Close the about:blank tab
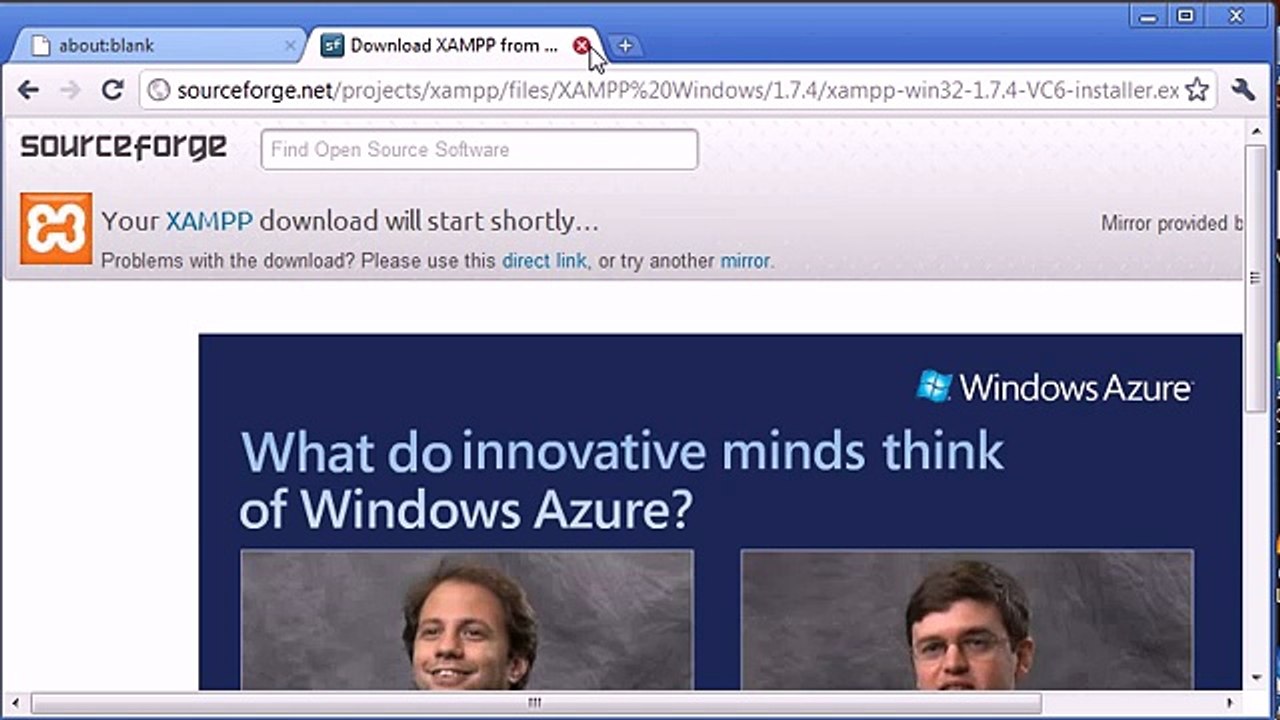The width and height of the screenshot is (1280, 720). 290,45
